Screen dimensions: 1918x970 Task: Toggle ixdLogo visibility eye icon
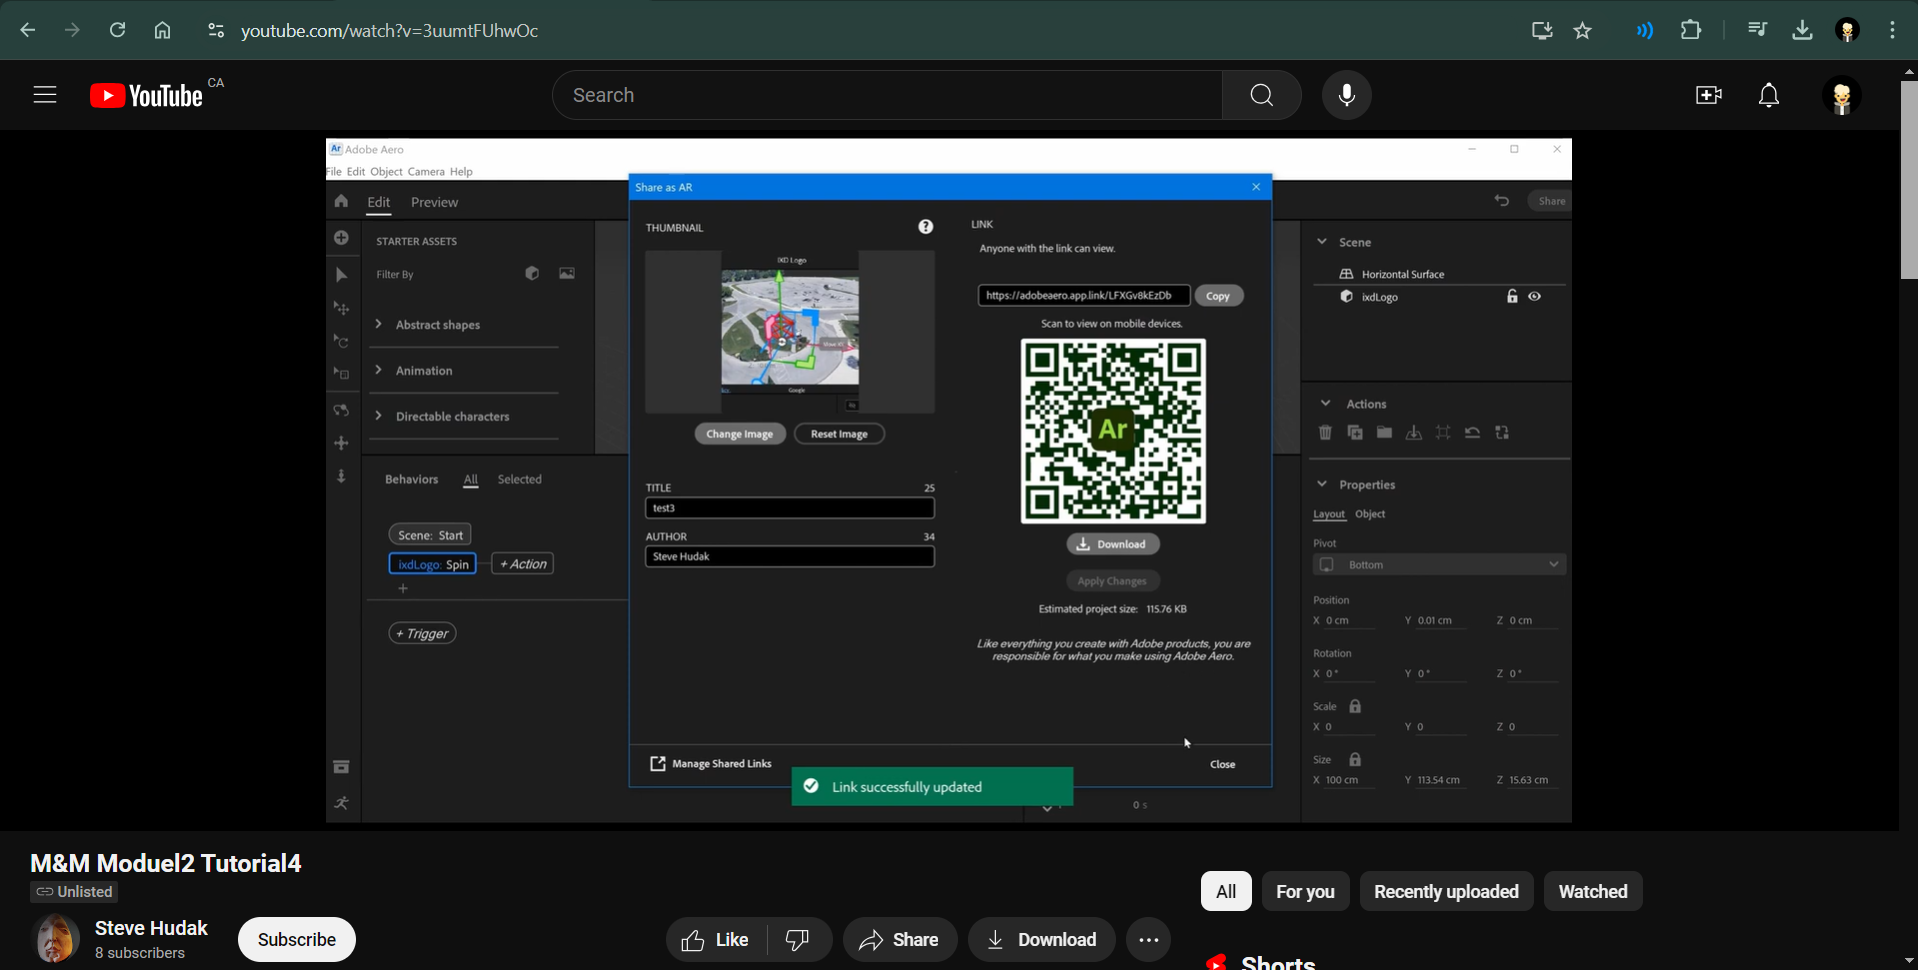pos(1534,297)
